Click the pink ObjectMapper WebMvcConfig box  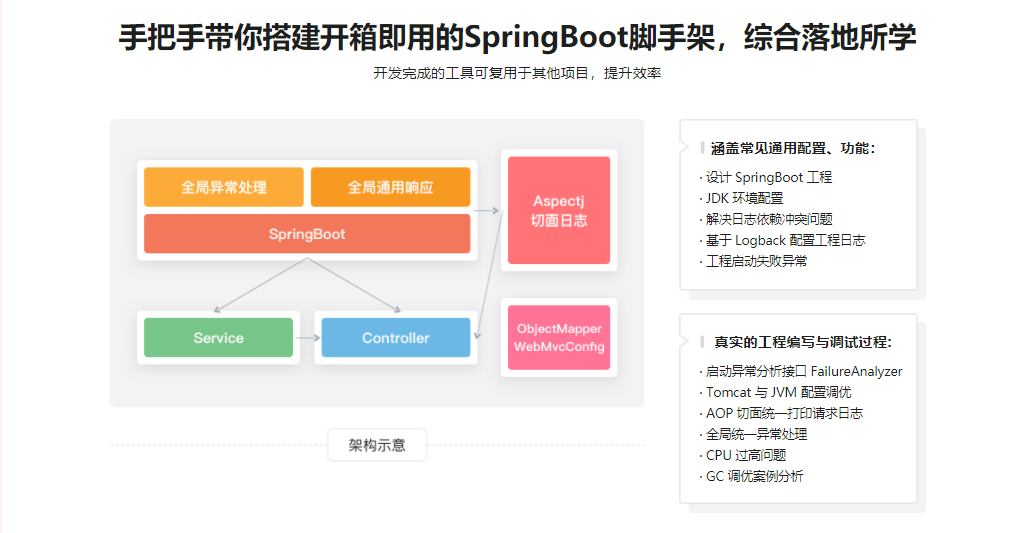pos(559,338)
